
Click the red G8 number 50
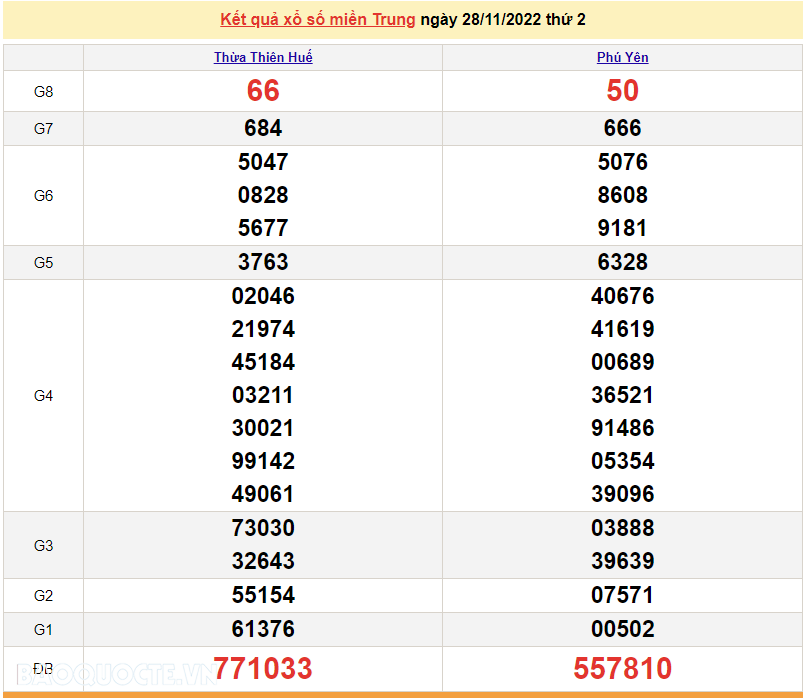[x=622, y=91]
